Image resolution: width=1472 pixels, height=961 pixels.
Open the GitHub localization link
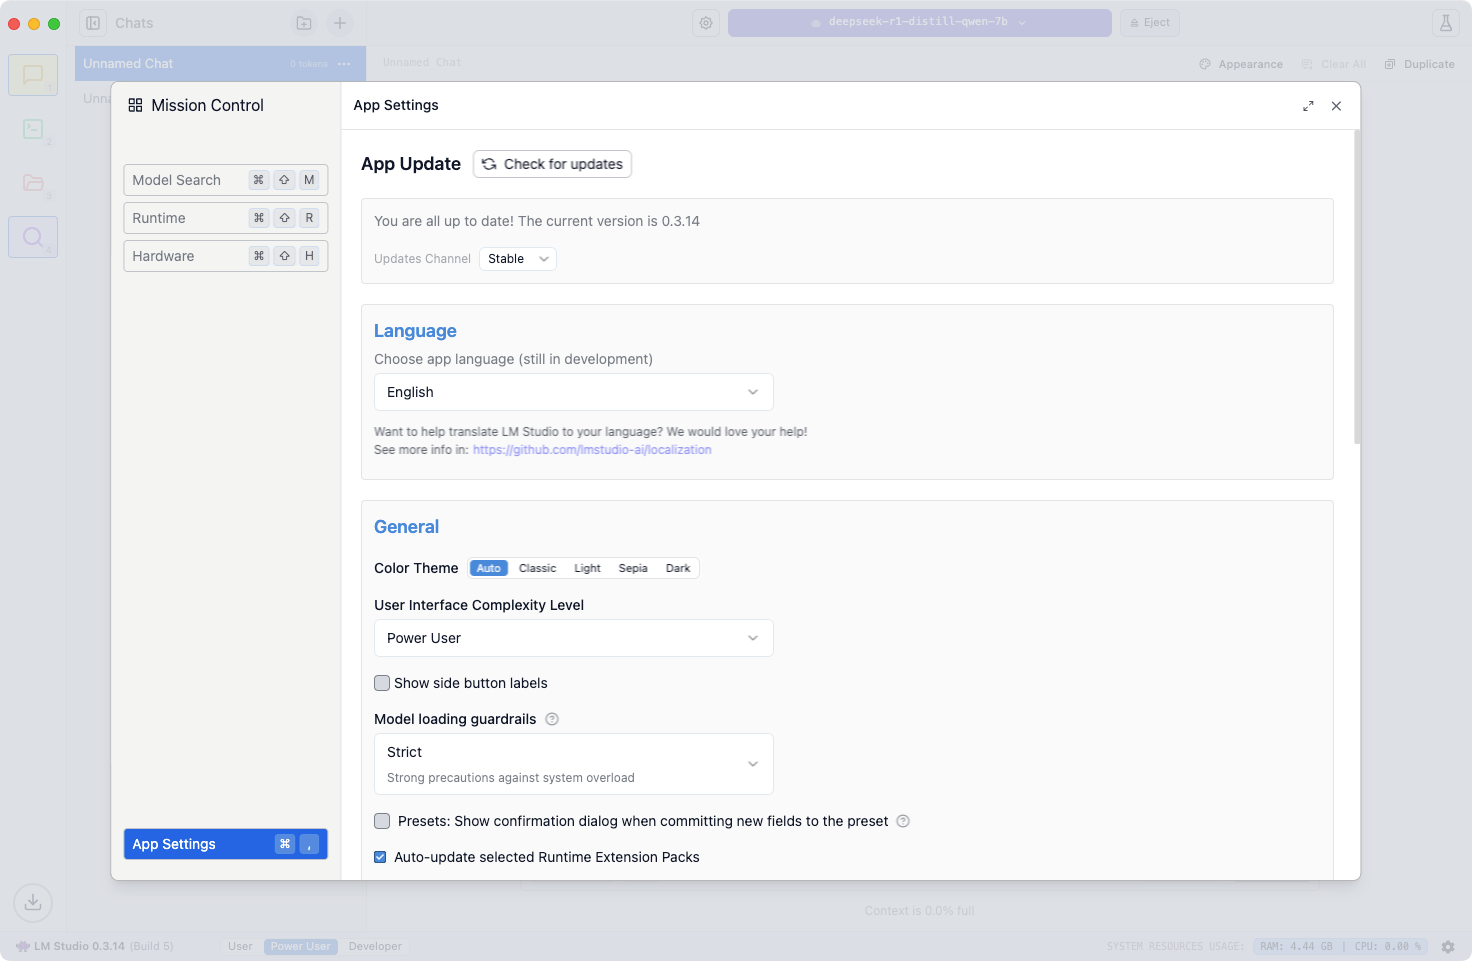pos(592,450)
